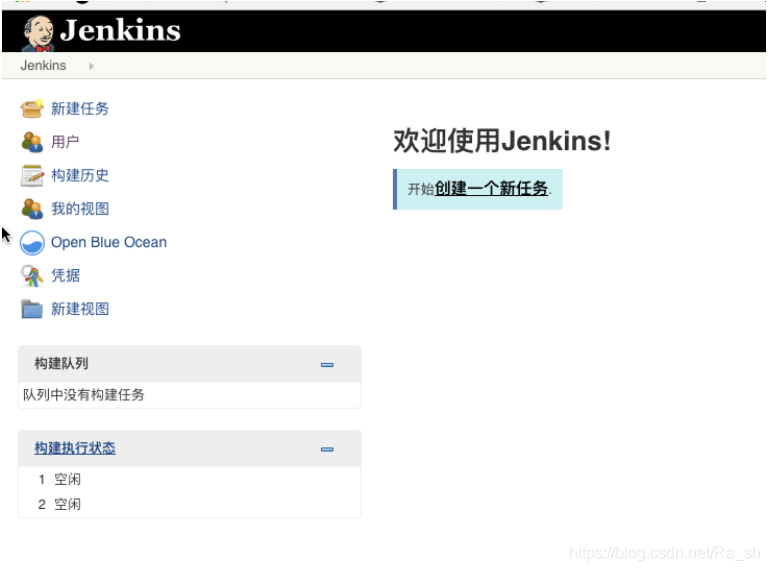
Task: Open the 新建视图 link
Action: (80, 309)
